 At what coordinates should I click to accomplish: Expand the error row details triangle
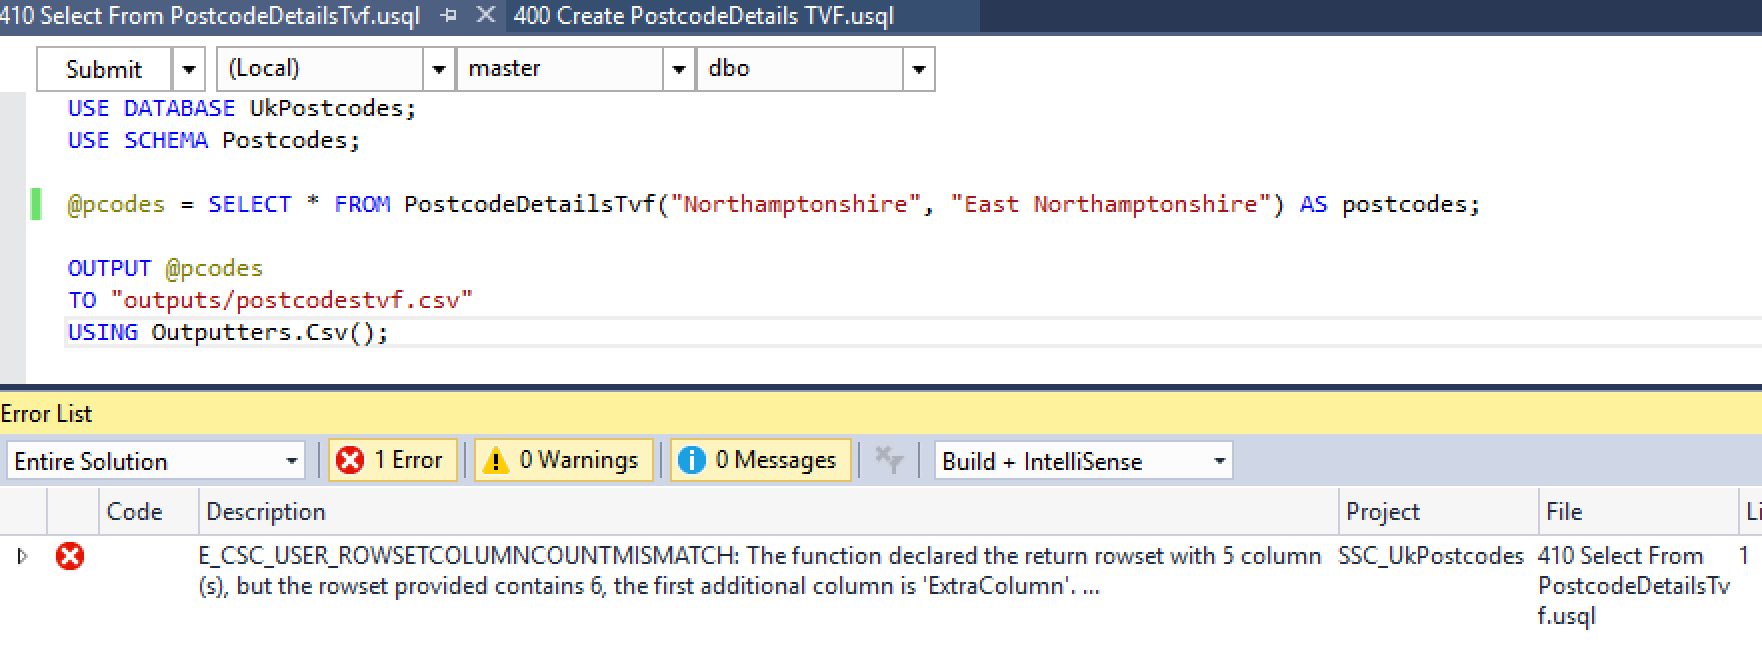22,556
